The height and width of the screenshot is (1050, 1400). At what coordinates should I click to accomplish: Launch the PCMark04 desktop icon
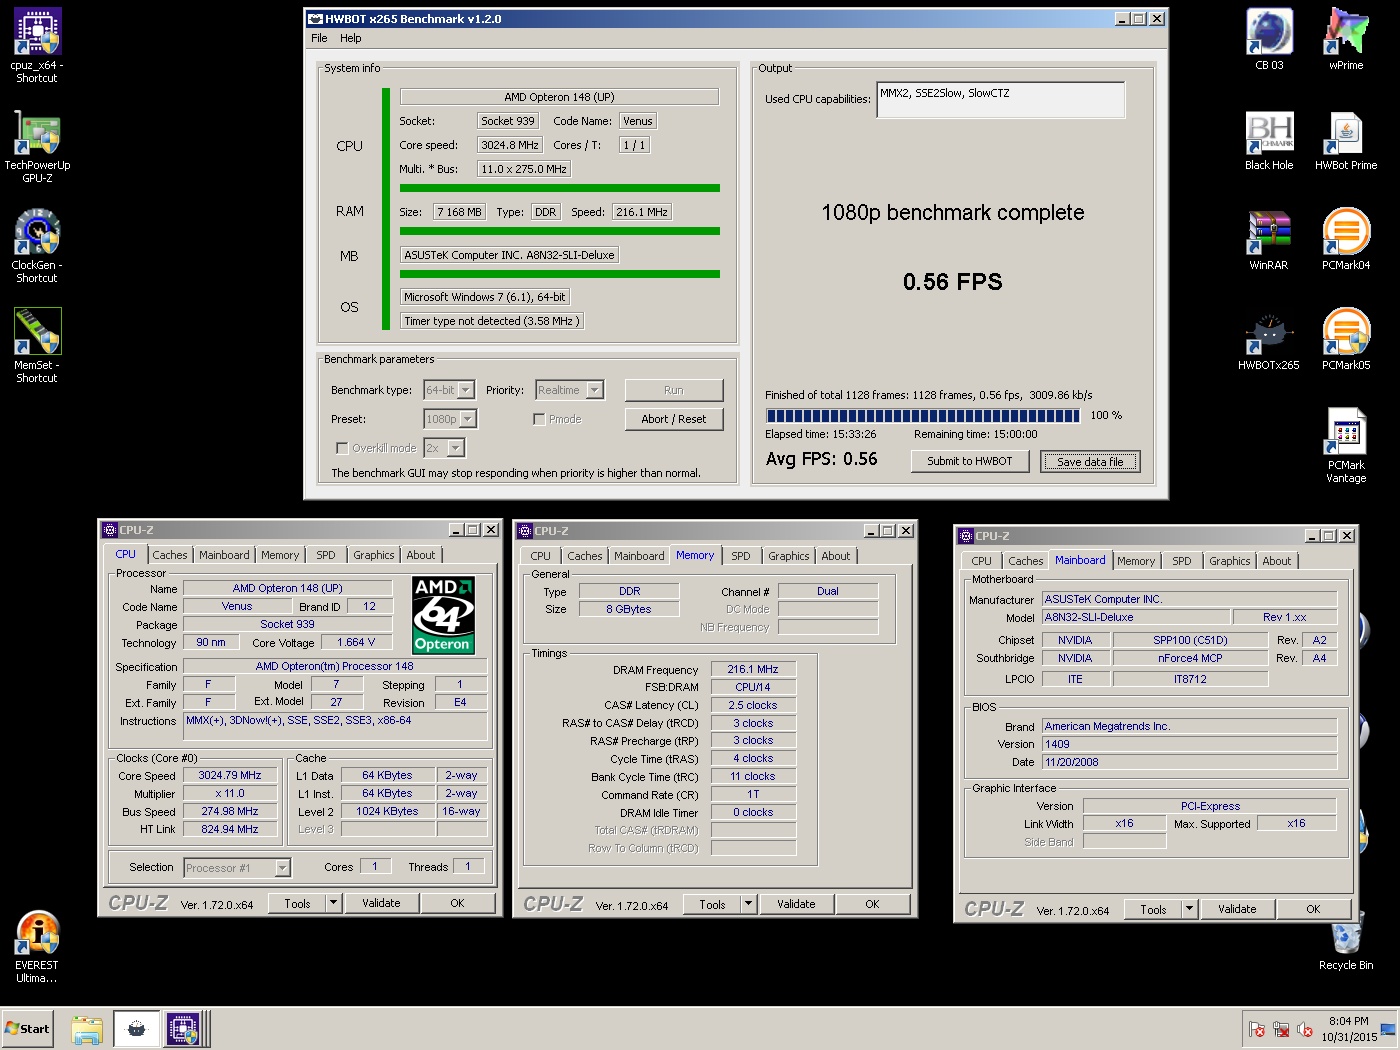click(1346, 240)
